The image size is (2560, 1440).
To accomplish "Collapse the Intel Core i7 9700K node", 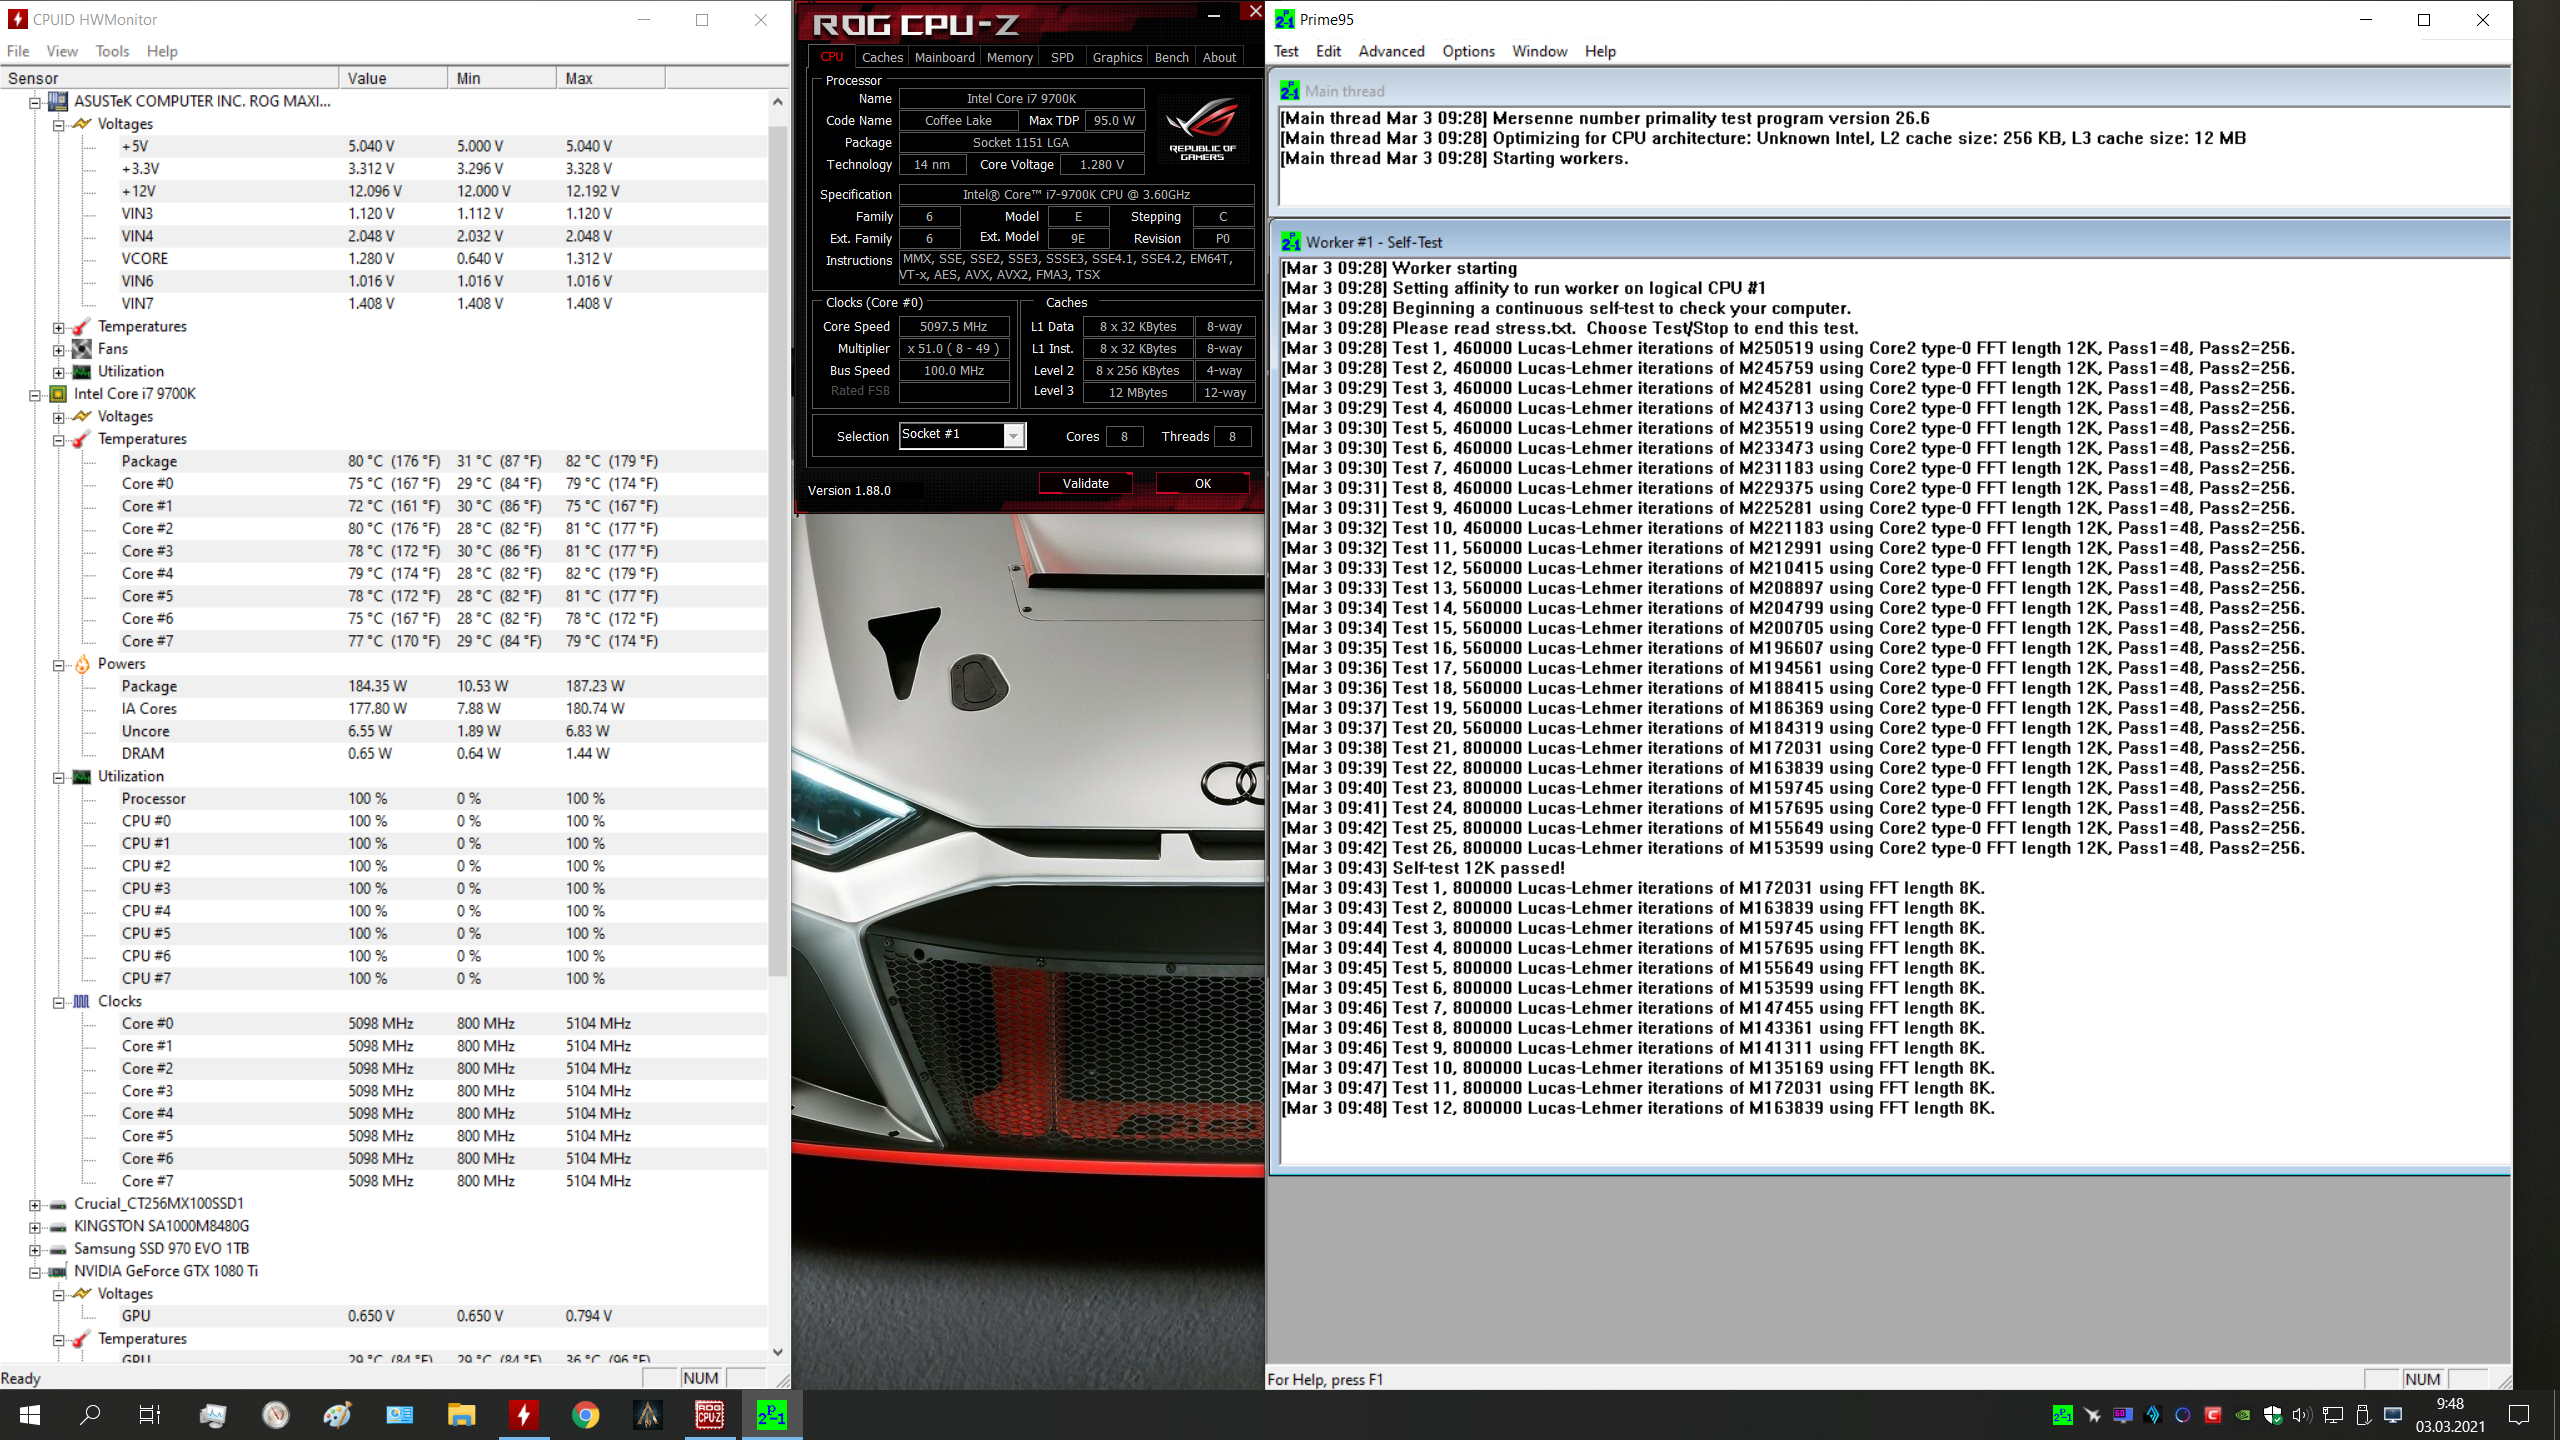I will (x=35, y=394).
